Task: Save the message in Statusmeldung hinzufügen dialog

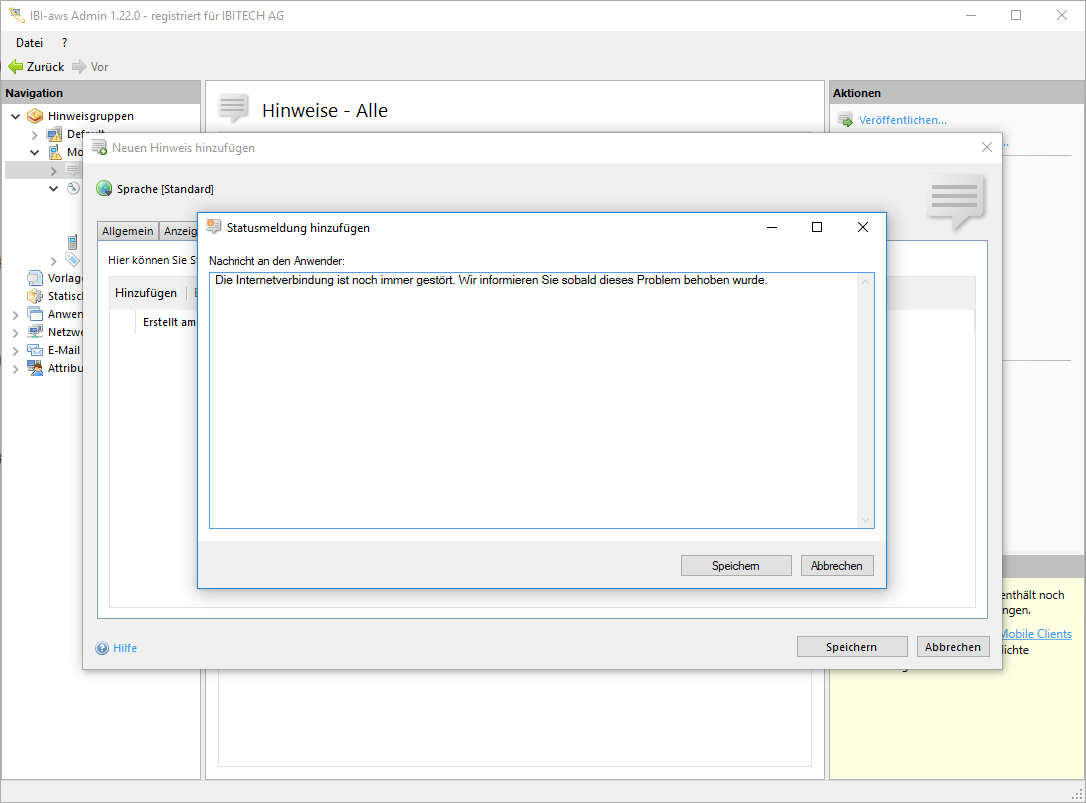Action: [735, 566]
